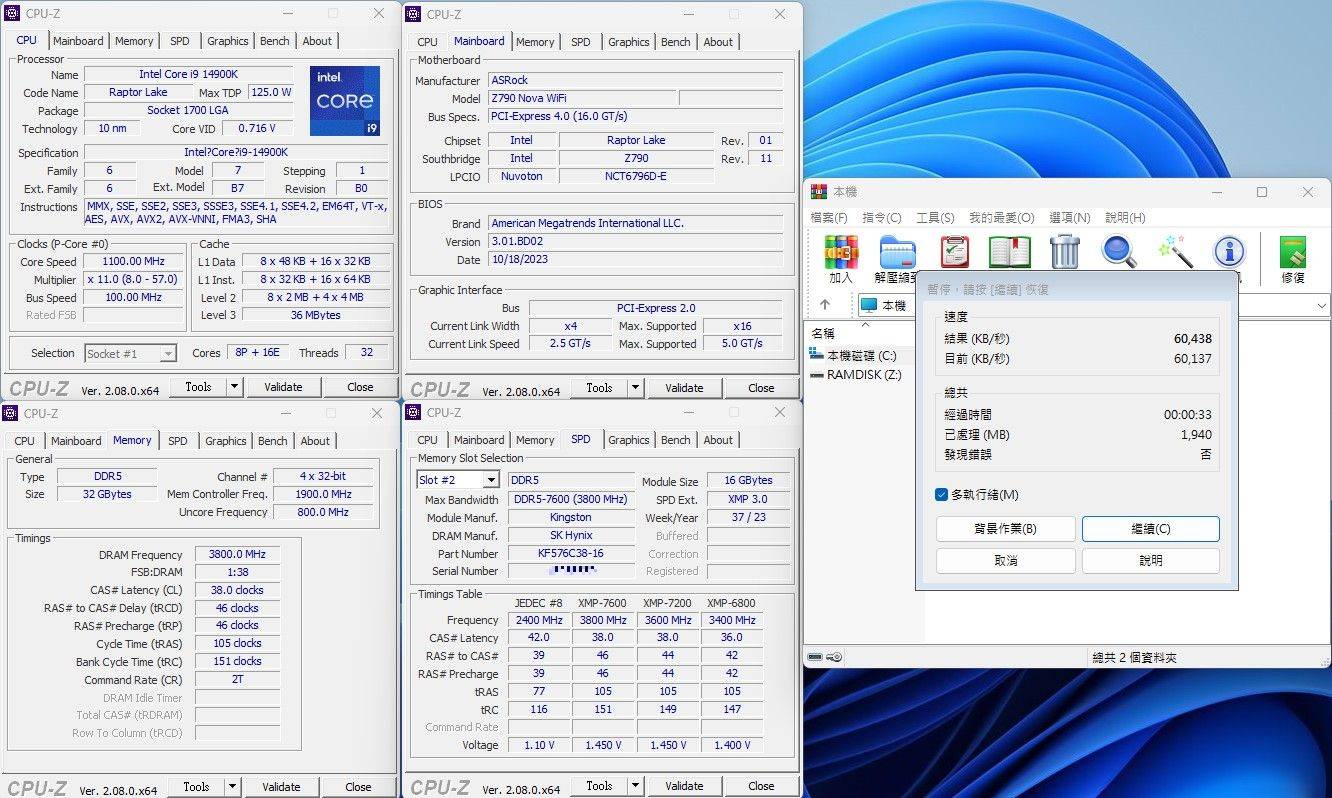Open the 工具(S) menu in WinRAR
The height and width of the screenshot is (798, 1332).
[x=935, y=217]
